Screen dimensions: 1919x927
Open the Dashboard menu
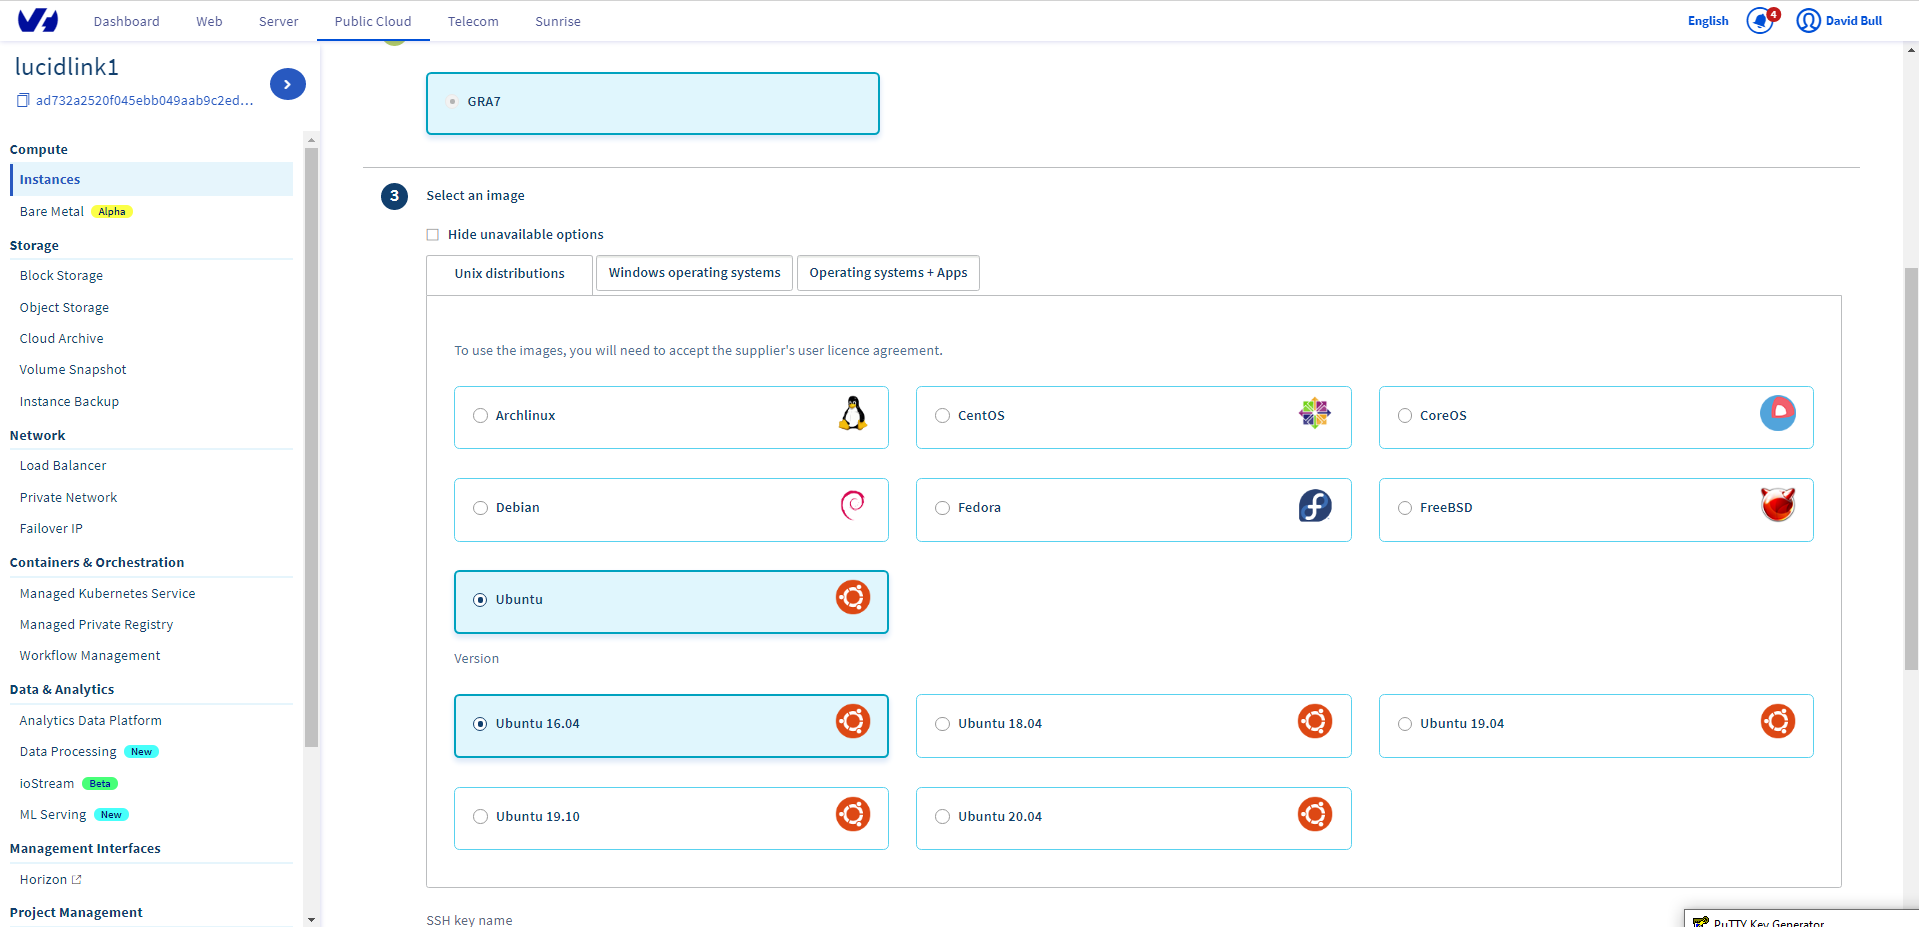tap(126, 21)
